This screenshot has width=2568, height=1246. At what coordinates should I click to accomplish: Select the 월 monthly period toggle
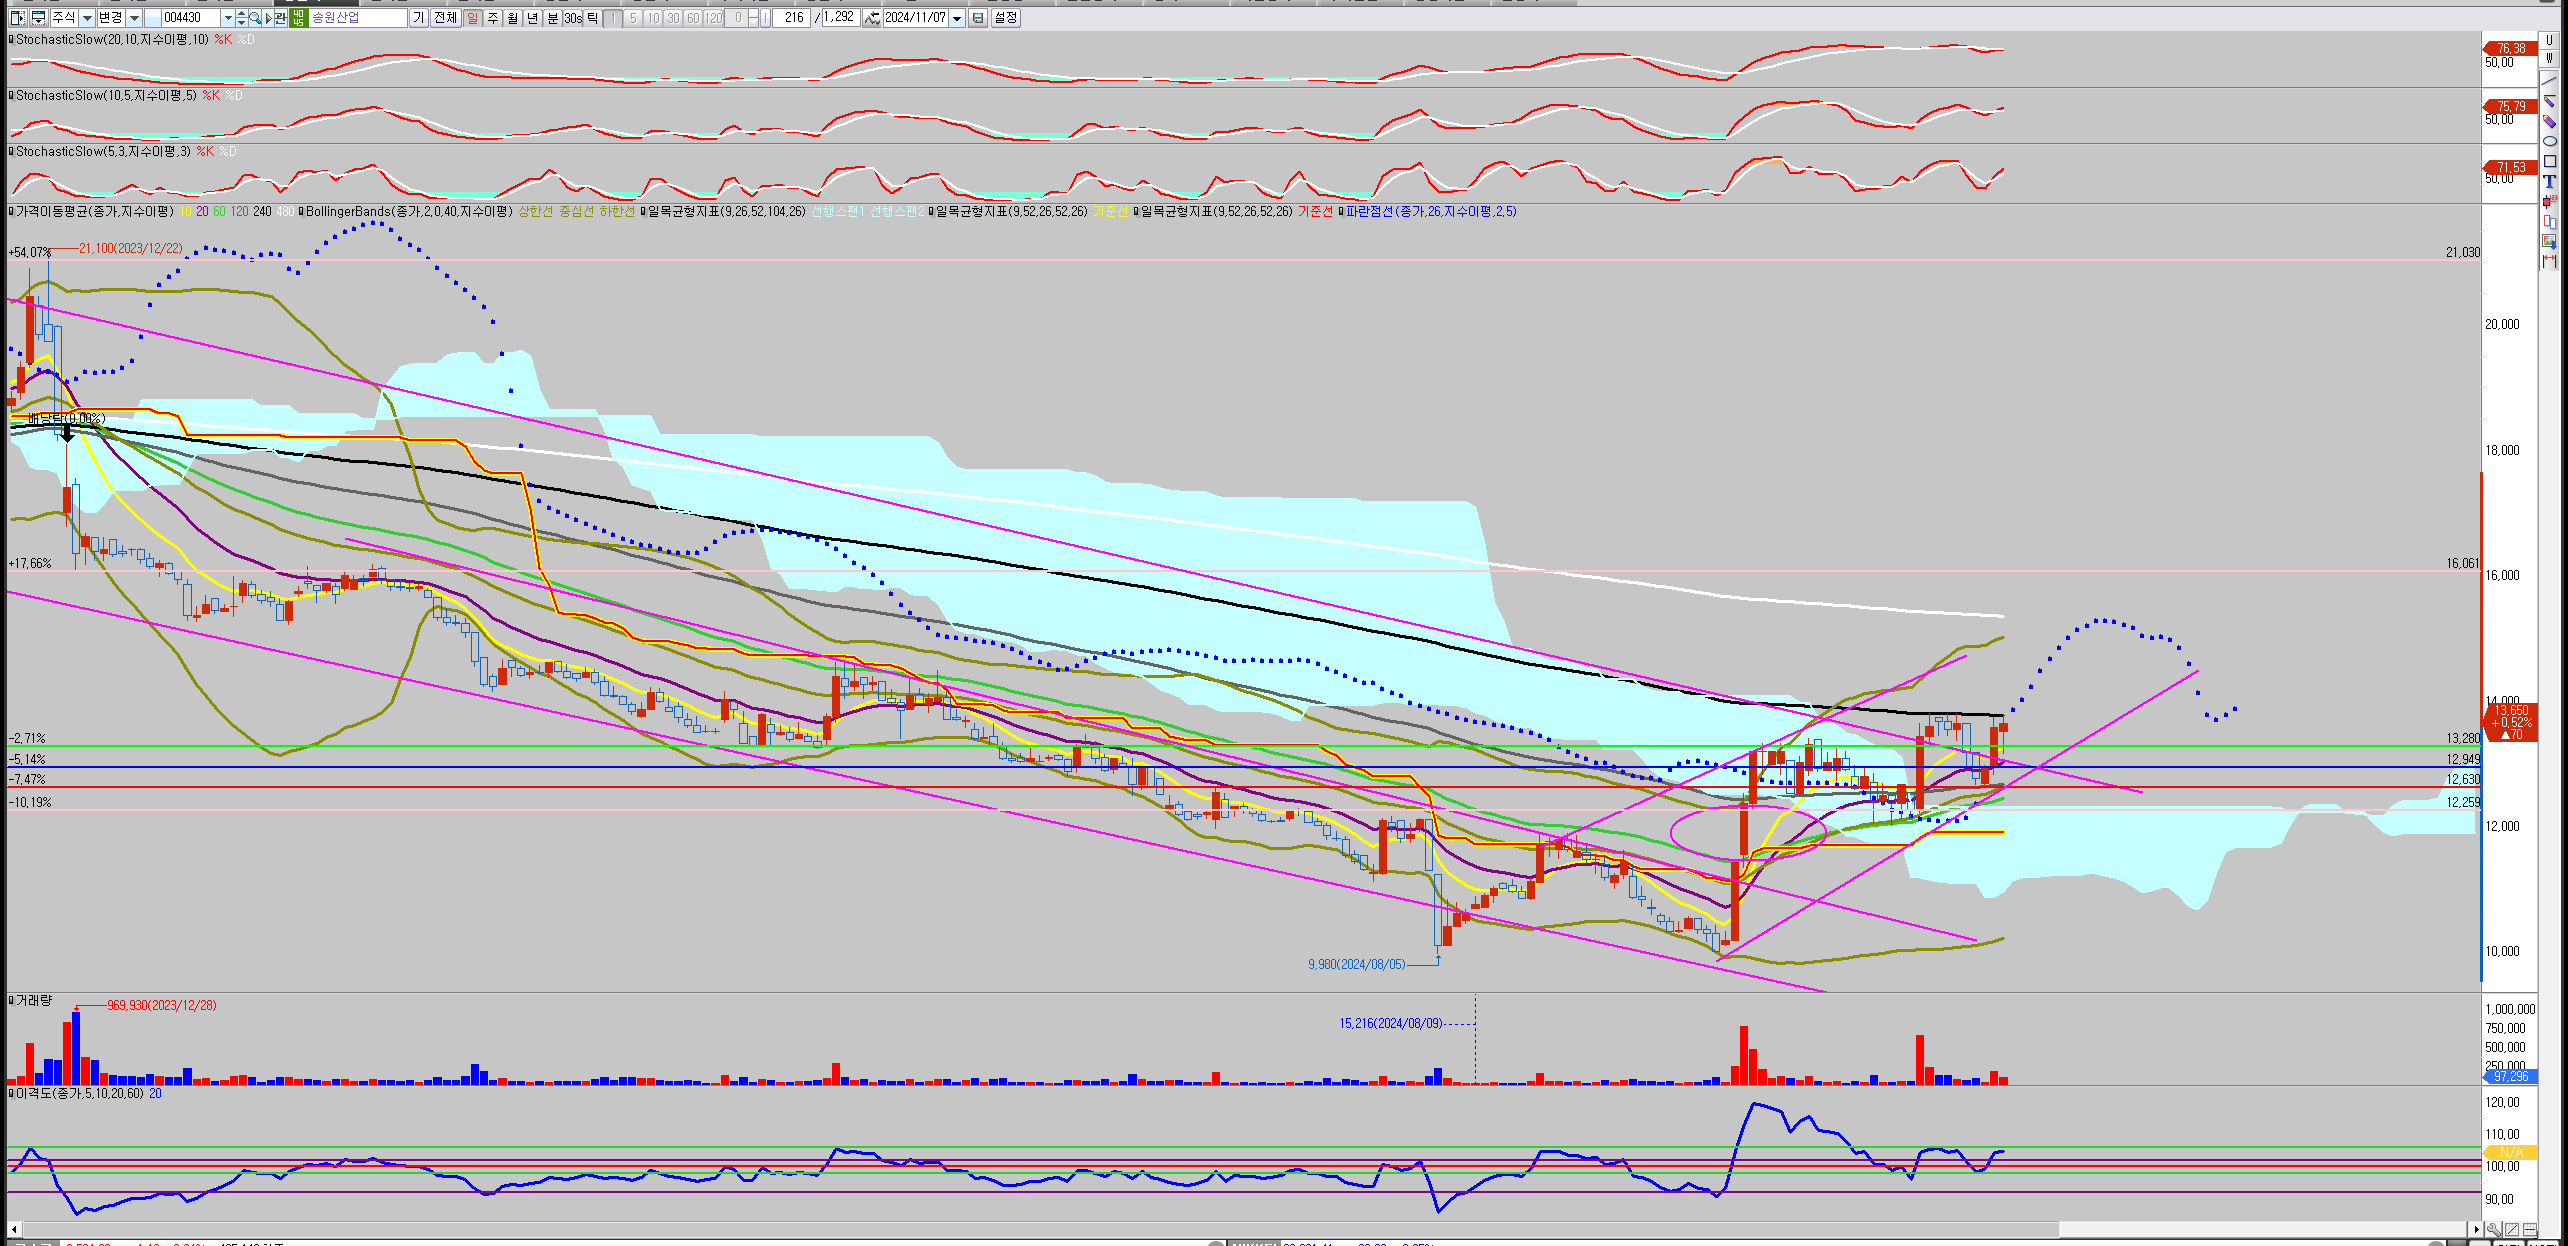[x=512, y=18]
